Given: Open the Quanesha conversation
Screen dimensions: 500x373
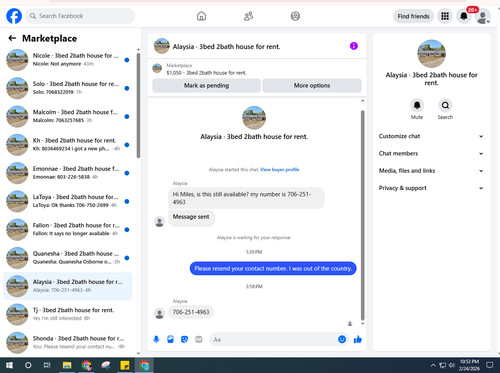Looking at the screenshot, I should 68,258.
